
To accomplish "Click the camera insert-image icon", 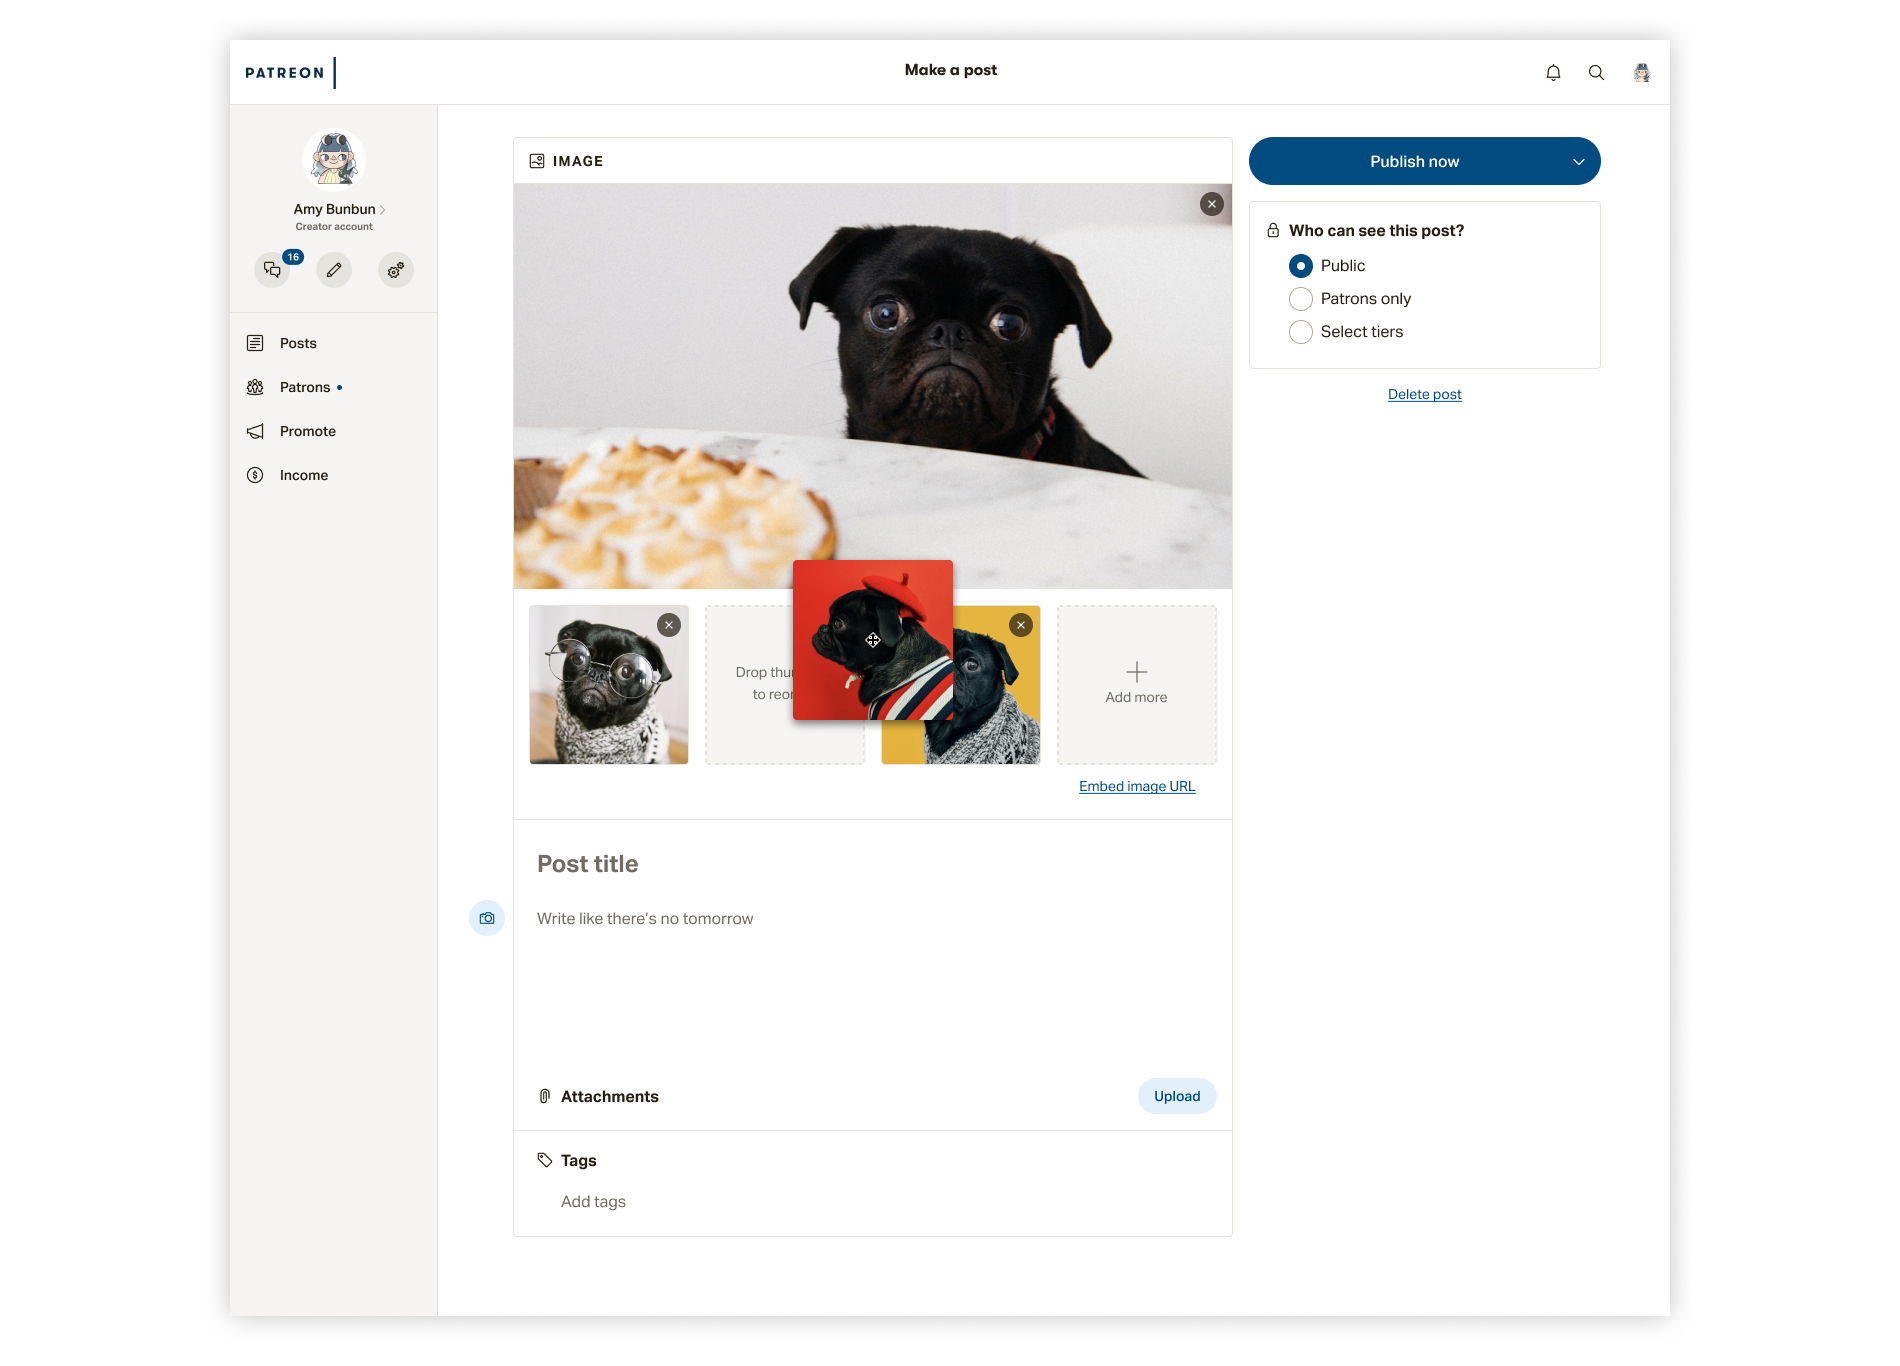I will [487, 918].
